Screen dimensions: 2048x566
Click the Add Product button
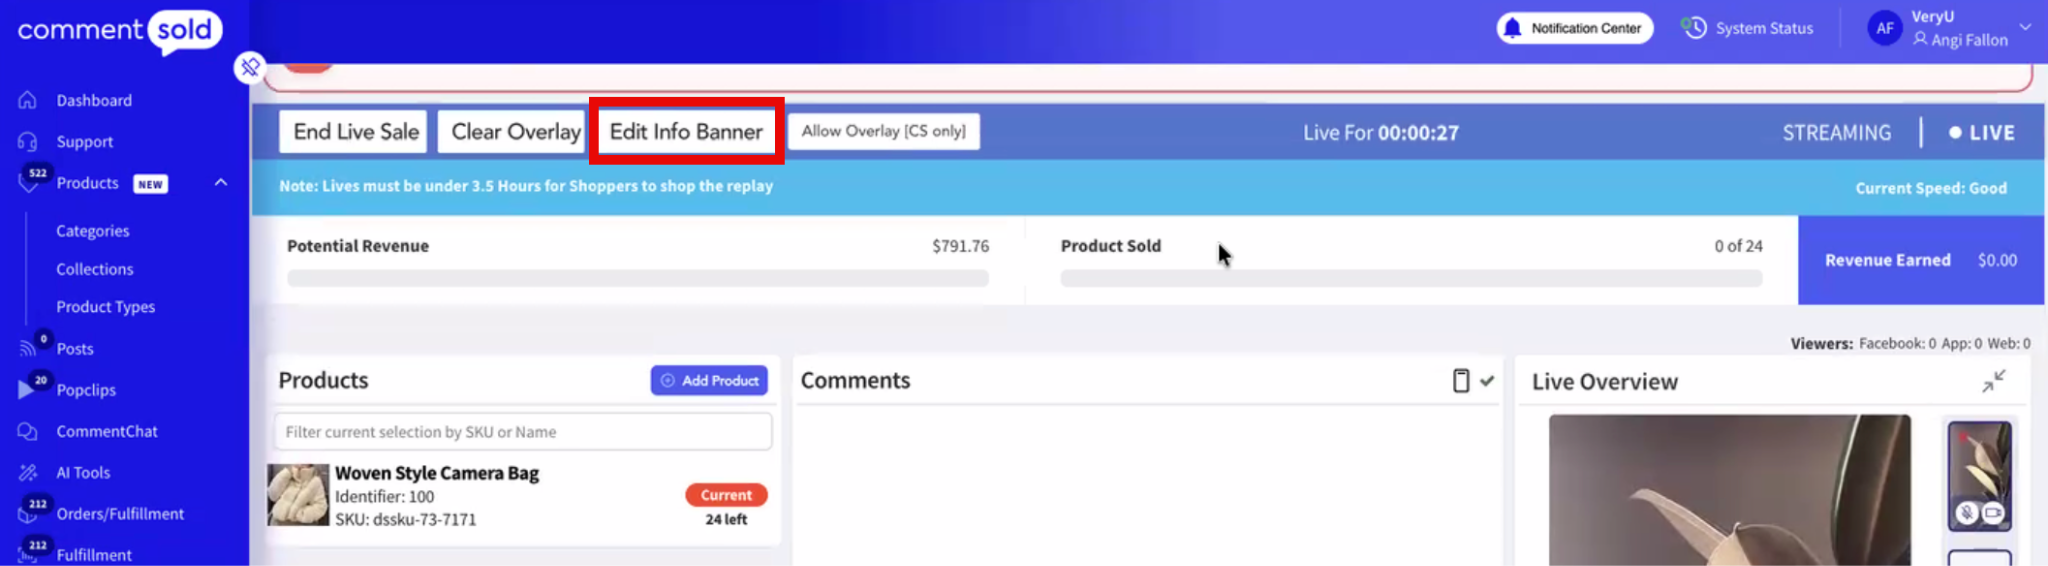(709, 380)
